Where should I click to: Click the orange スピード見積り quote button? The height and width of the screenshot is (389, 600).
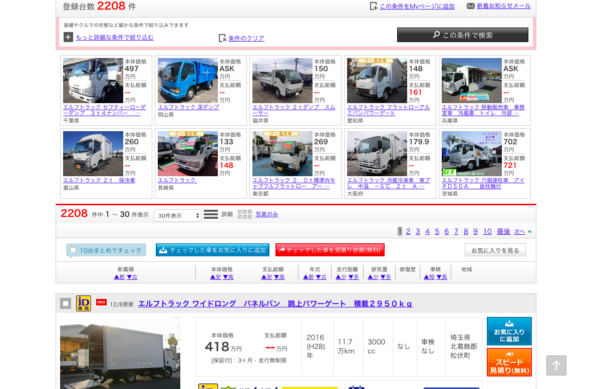(509, 362)
